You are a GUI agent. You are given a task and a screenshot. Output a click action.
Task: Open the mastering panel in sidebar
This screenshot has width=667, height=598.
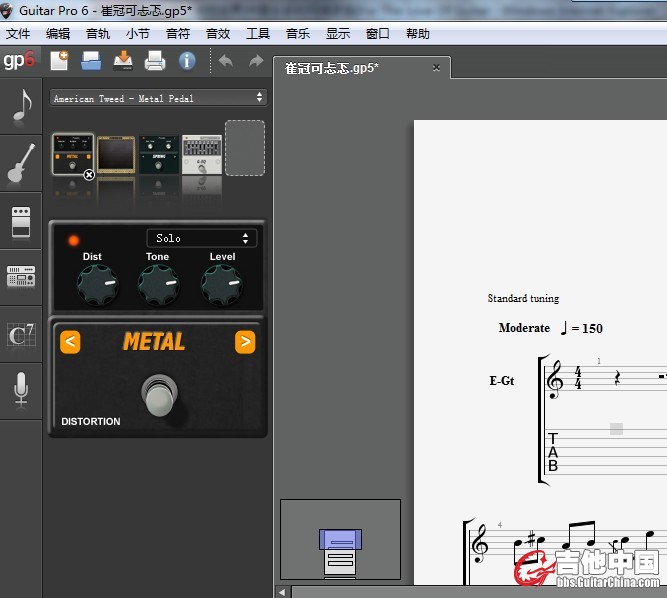coord(21,277)
